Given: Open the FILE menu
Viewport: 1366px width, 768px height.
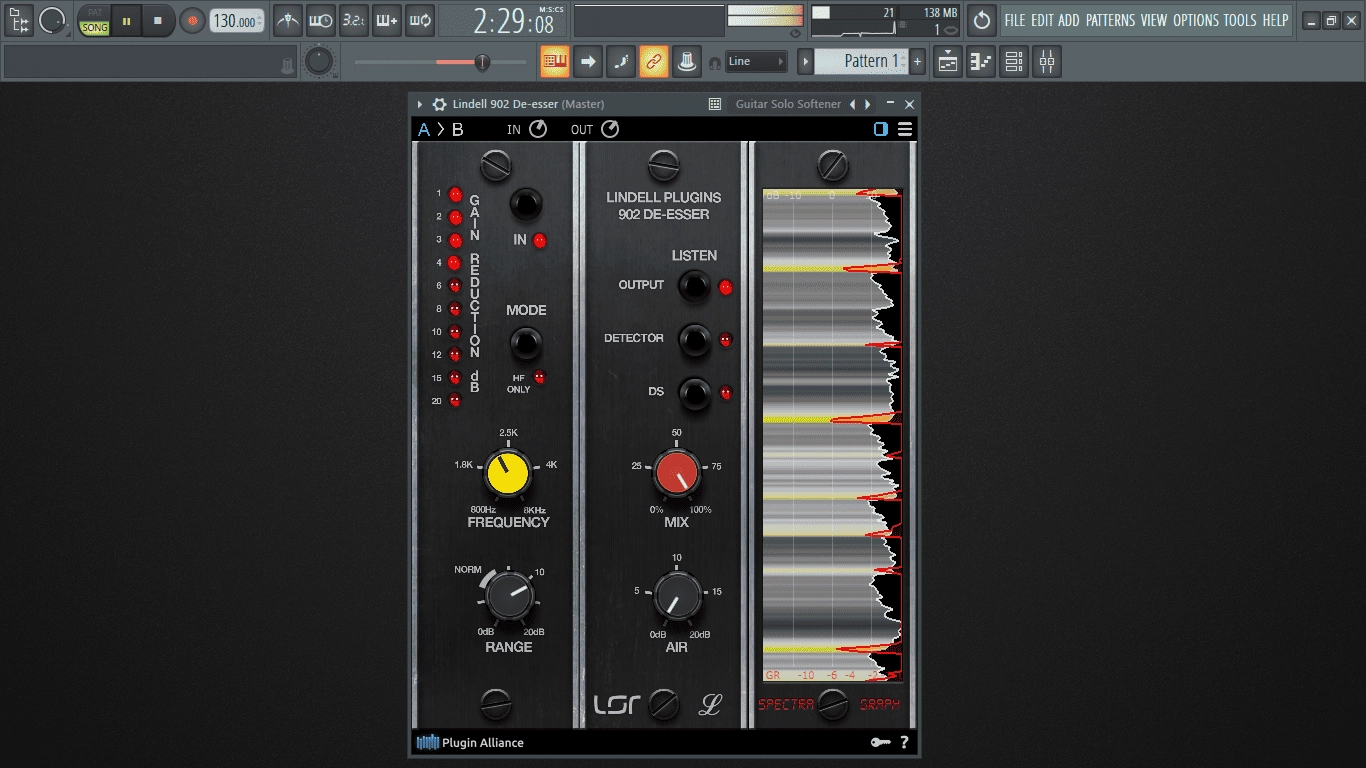Looking at the screenshot, I should click(x=1015, y=20).
